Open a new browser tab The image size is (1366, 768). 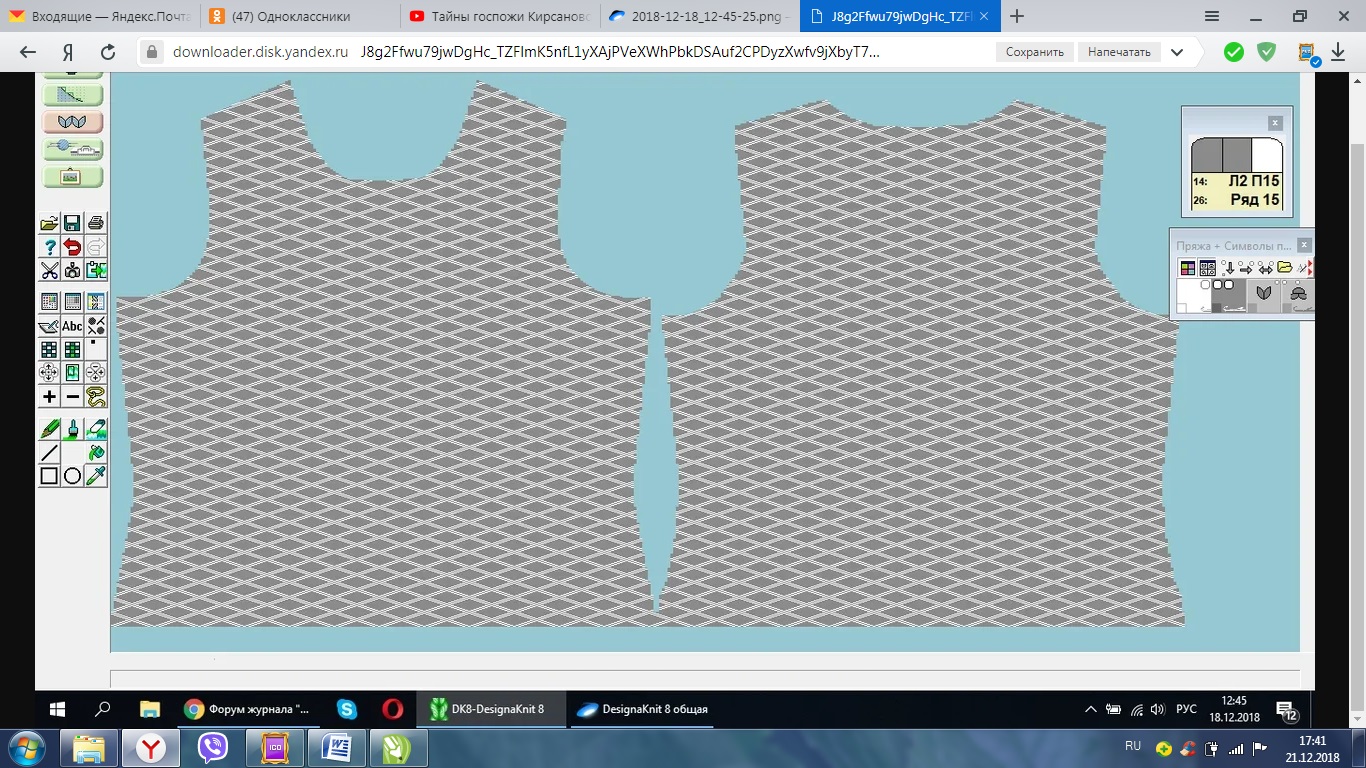tap(1018, 16)
